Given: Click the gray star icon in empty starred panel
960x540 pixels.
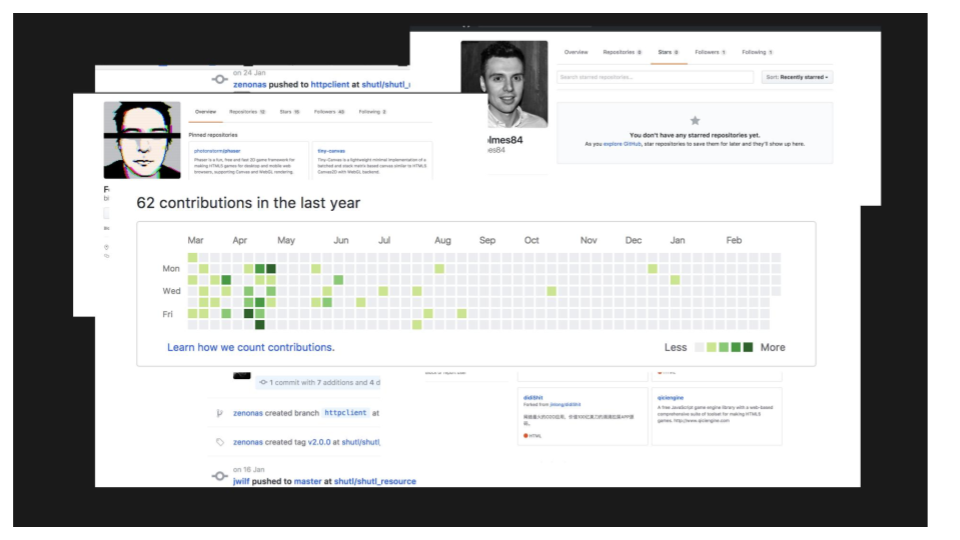Looking at the screenshot, I should (695, 121).
